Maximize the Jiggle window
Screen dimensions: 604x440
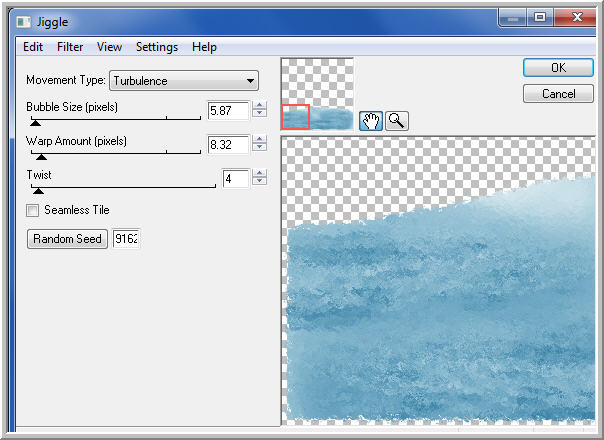(x=540, y=18)
